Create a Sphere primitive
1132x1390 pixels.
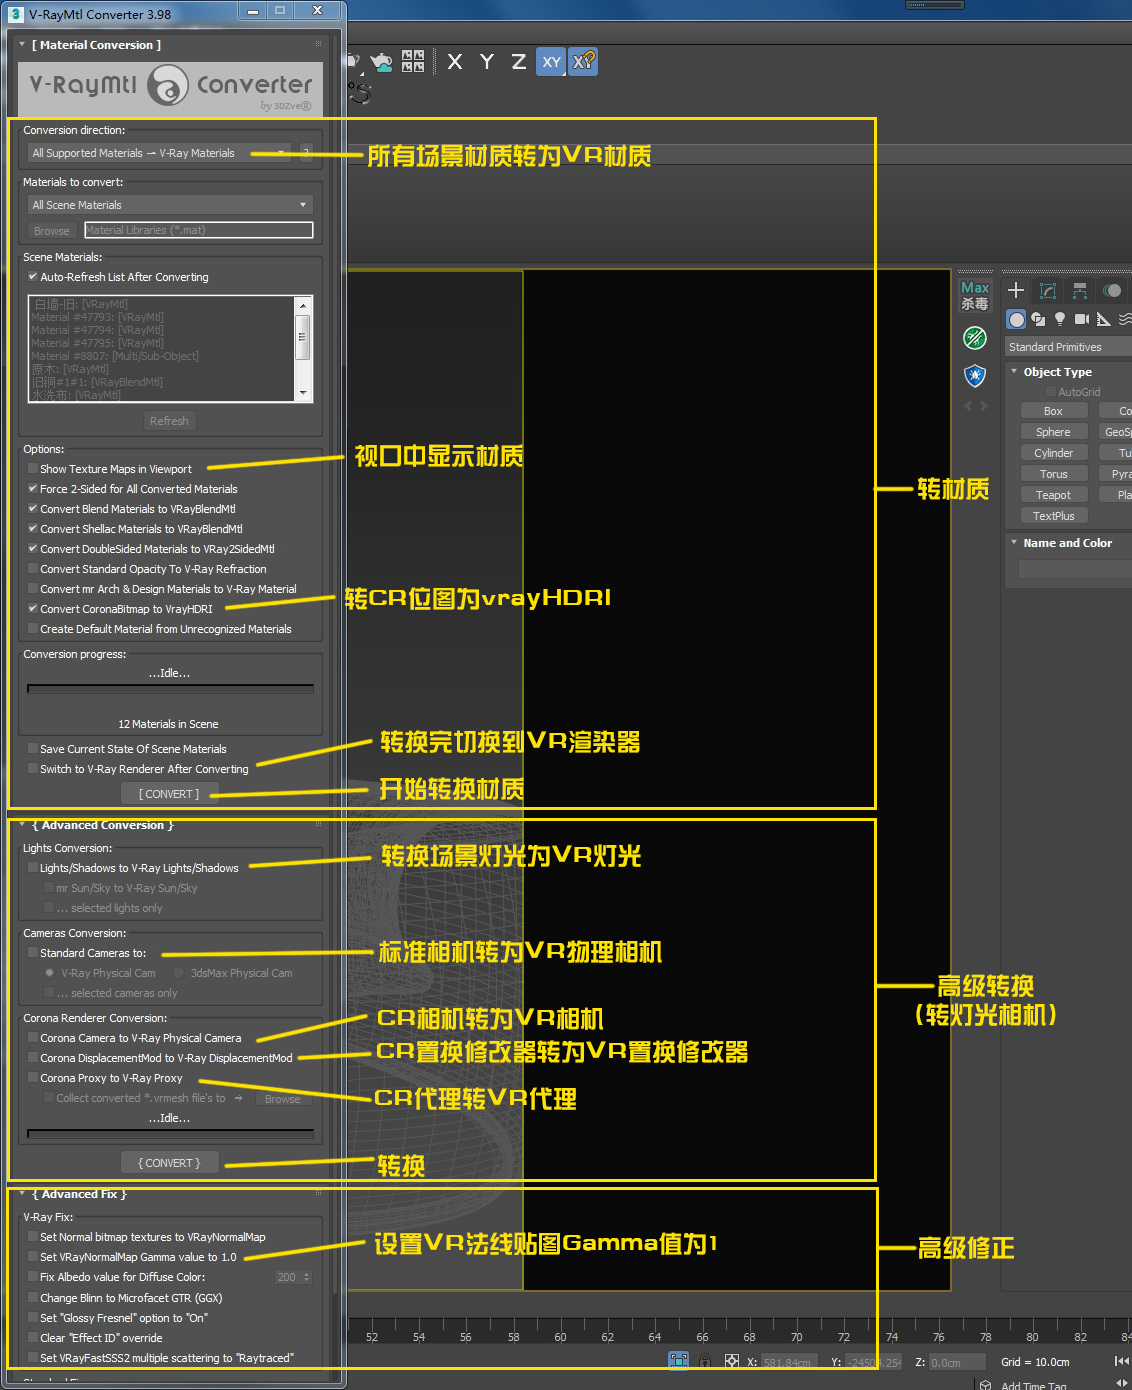click(1053, 432)
